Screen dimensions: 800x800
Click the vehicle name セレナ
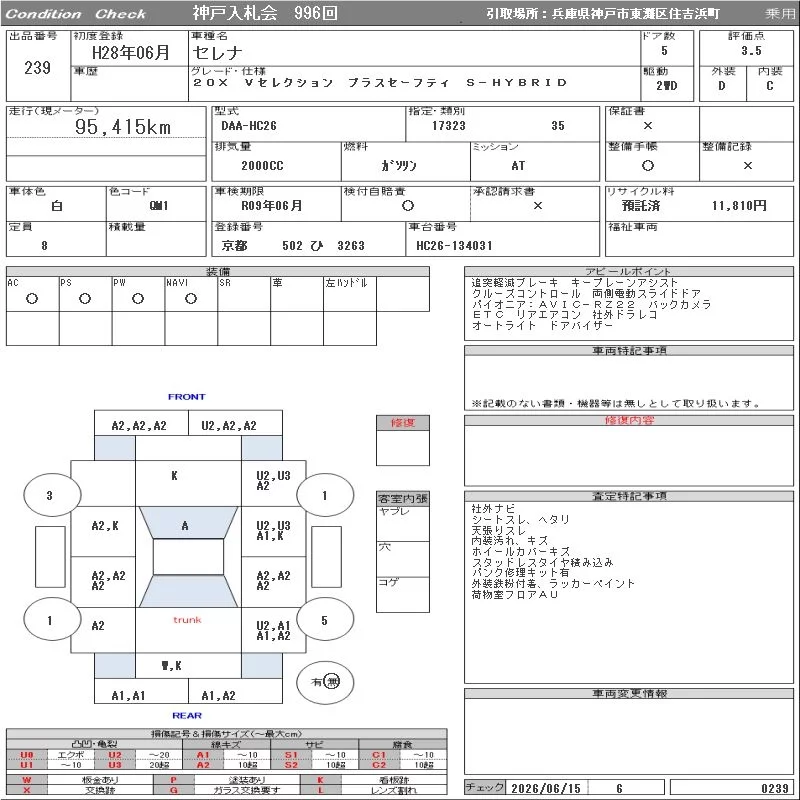click(217, 53)
